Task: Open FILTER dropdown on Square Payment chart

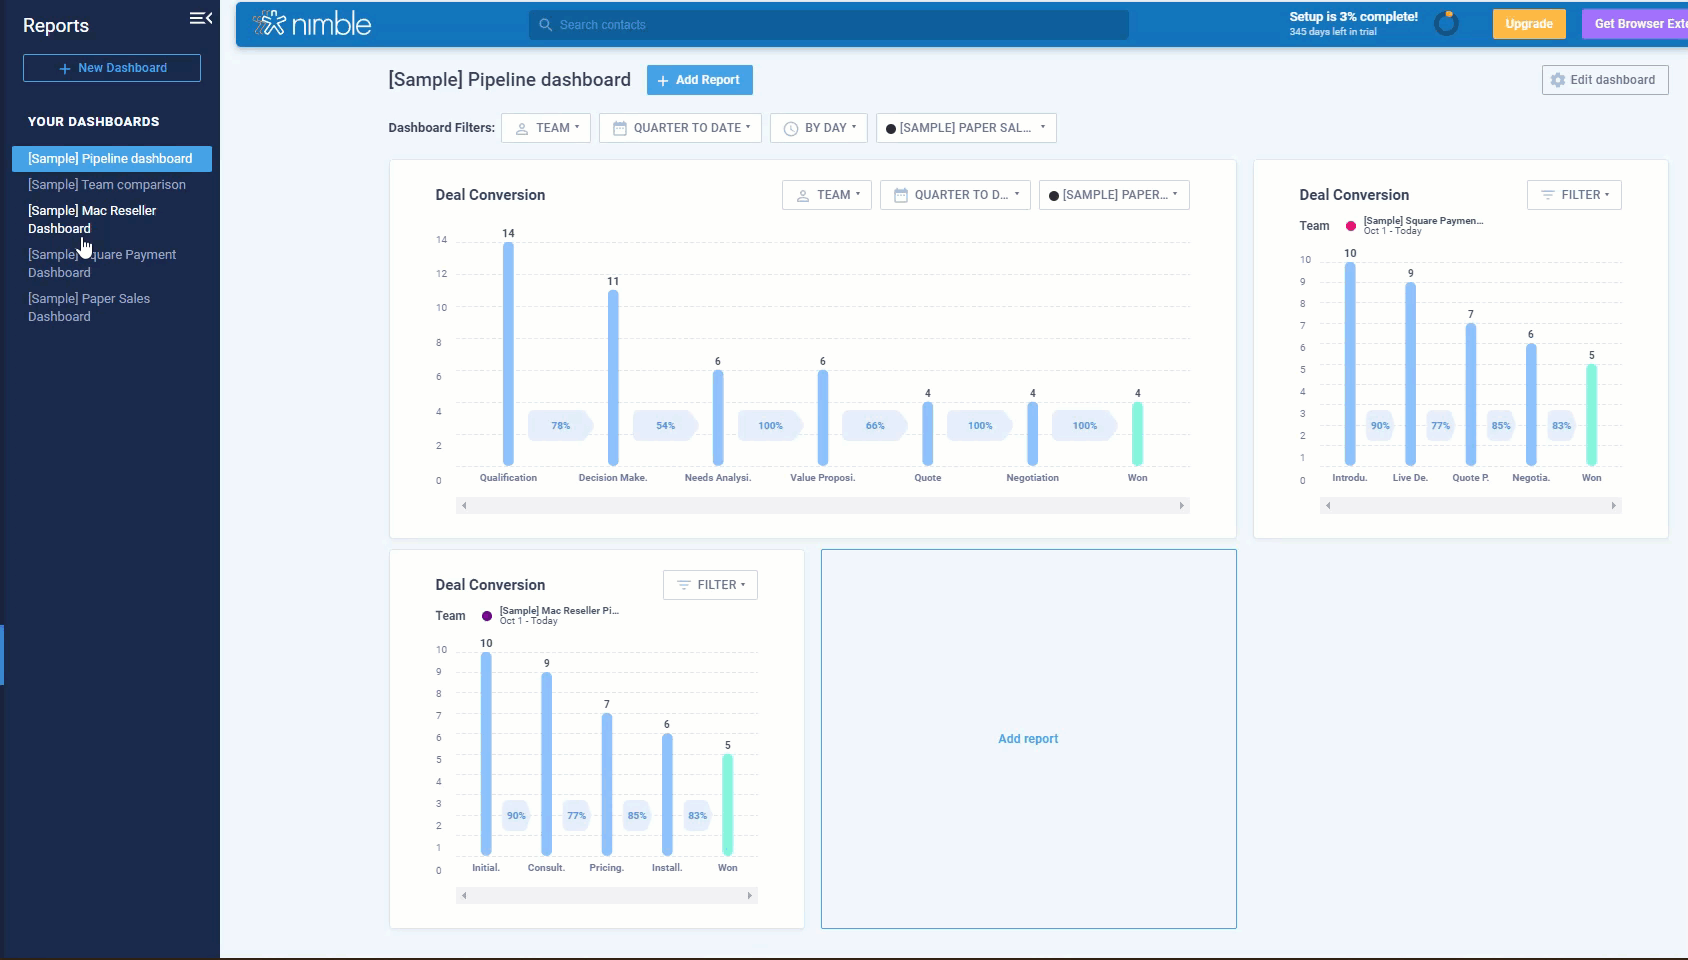Action: (x=1573, y=195)
